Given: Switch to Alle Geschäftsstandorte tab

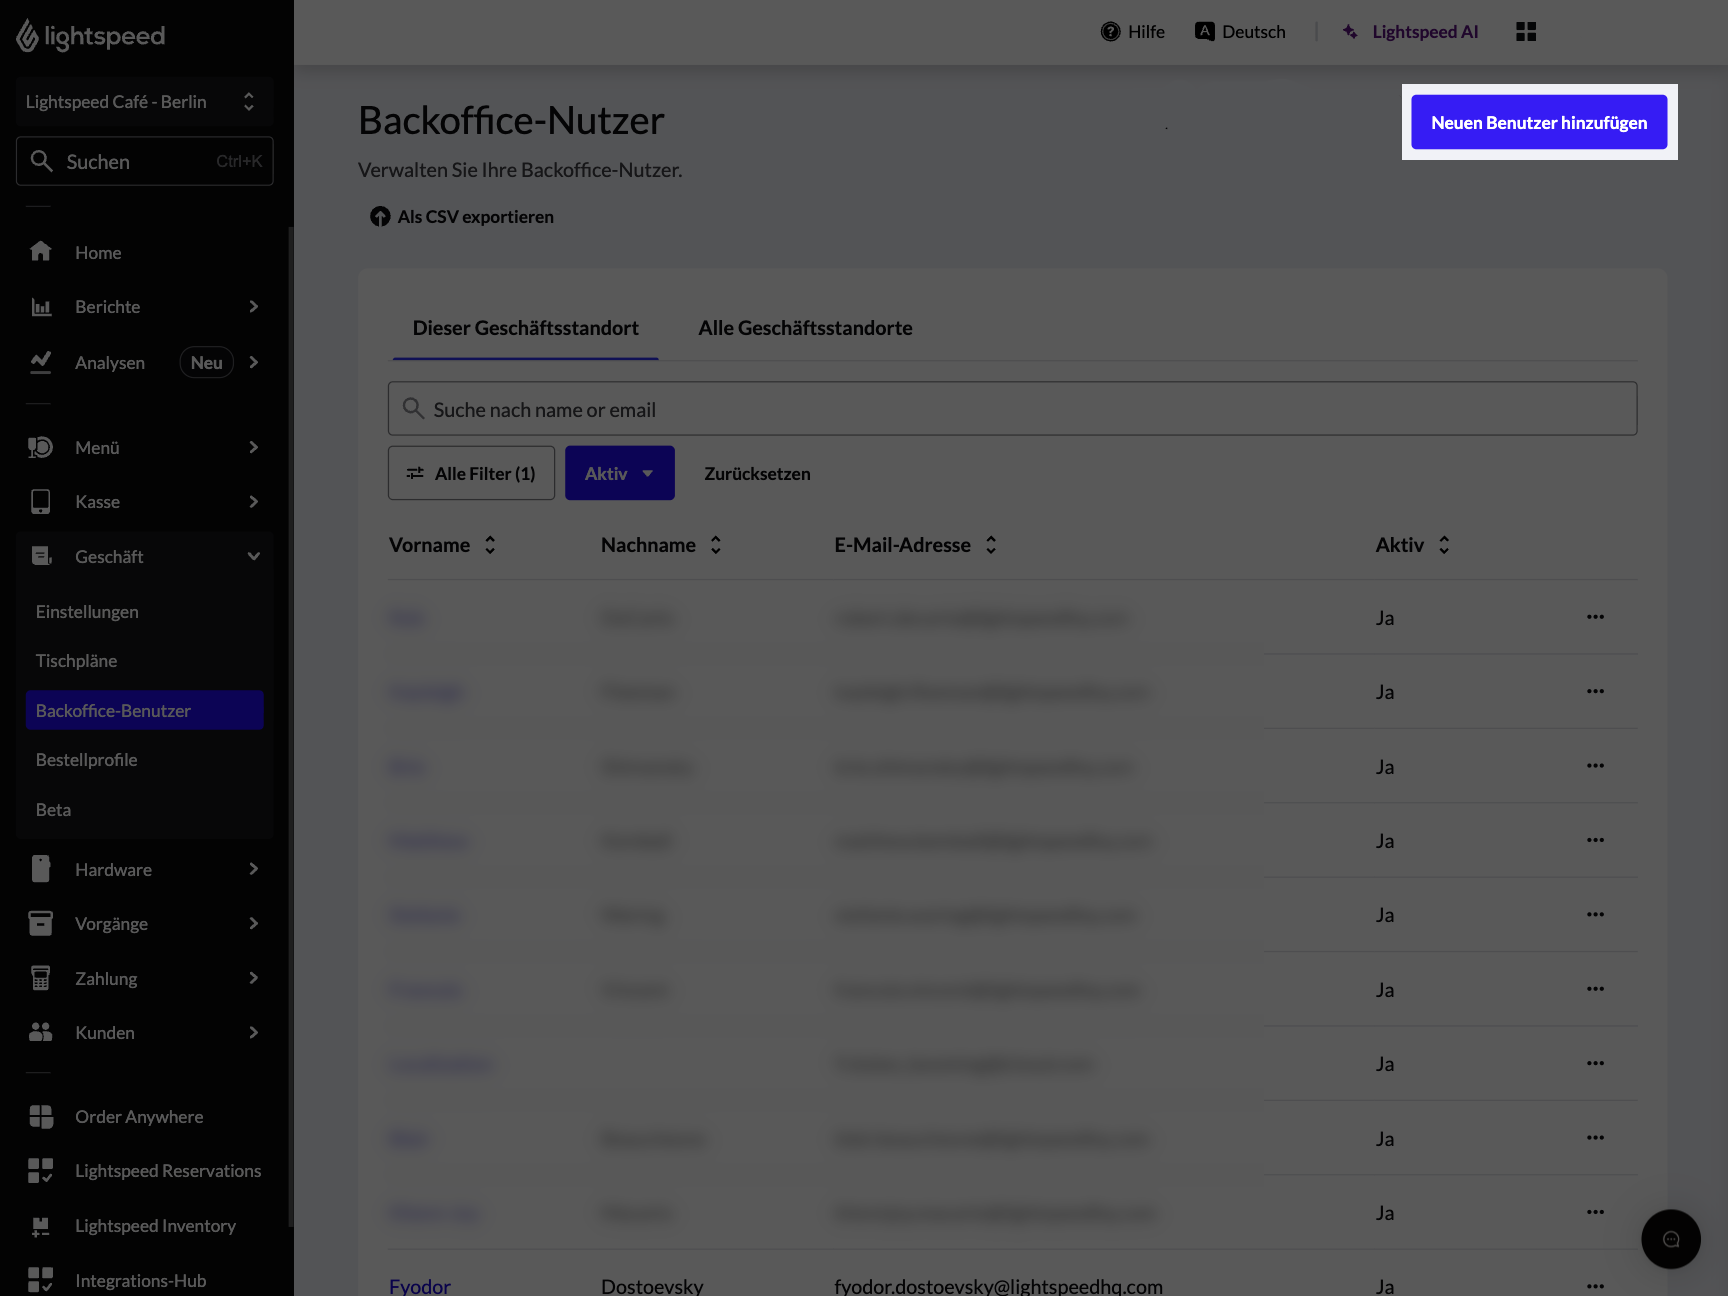Looking at the screenshot, I should point(805,328).
